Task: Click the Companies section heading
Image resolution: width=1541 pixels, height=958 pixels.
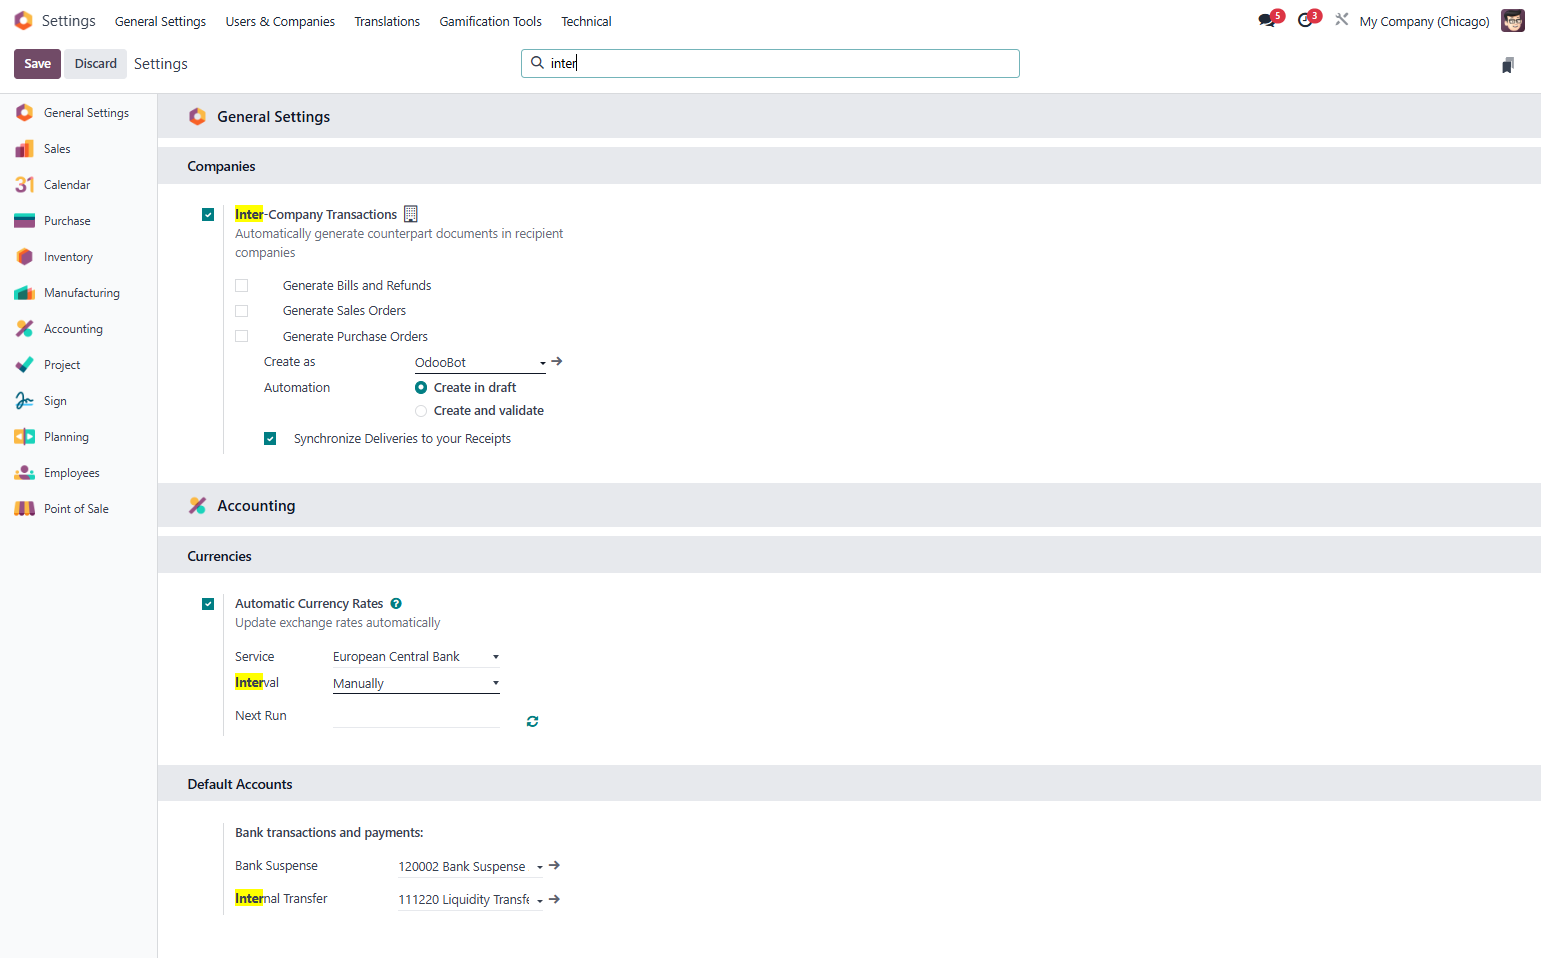Action: click(221, 166)
